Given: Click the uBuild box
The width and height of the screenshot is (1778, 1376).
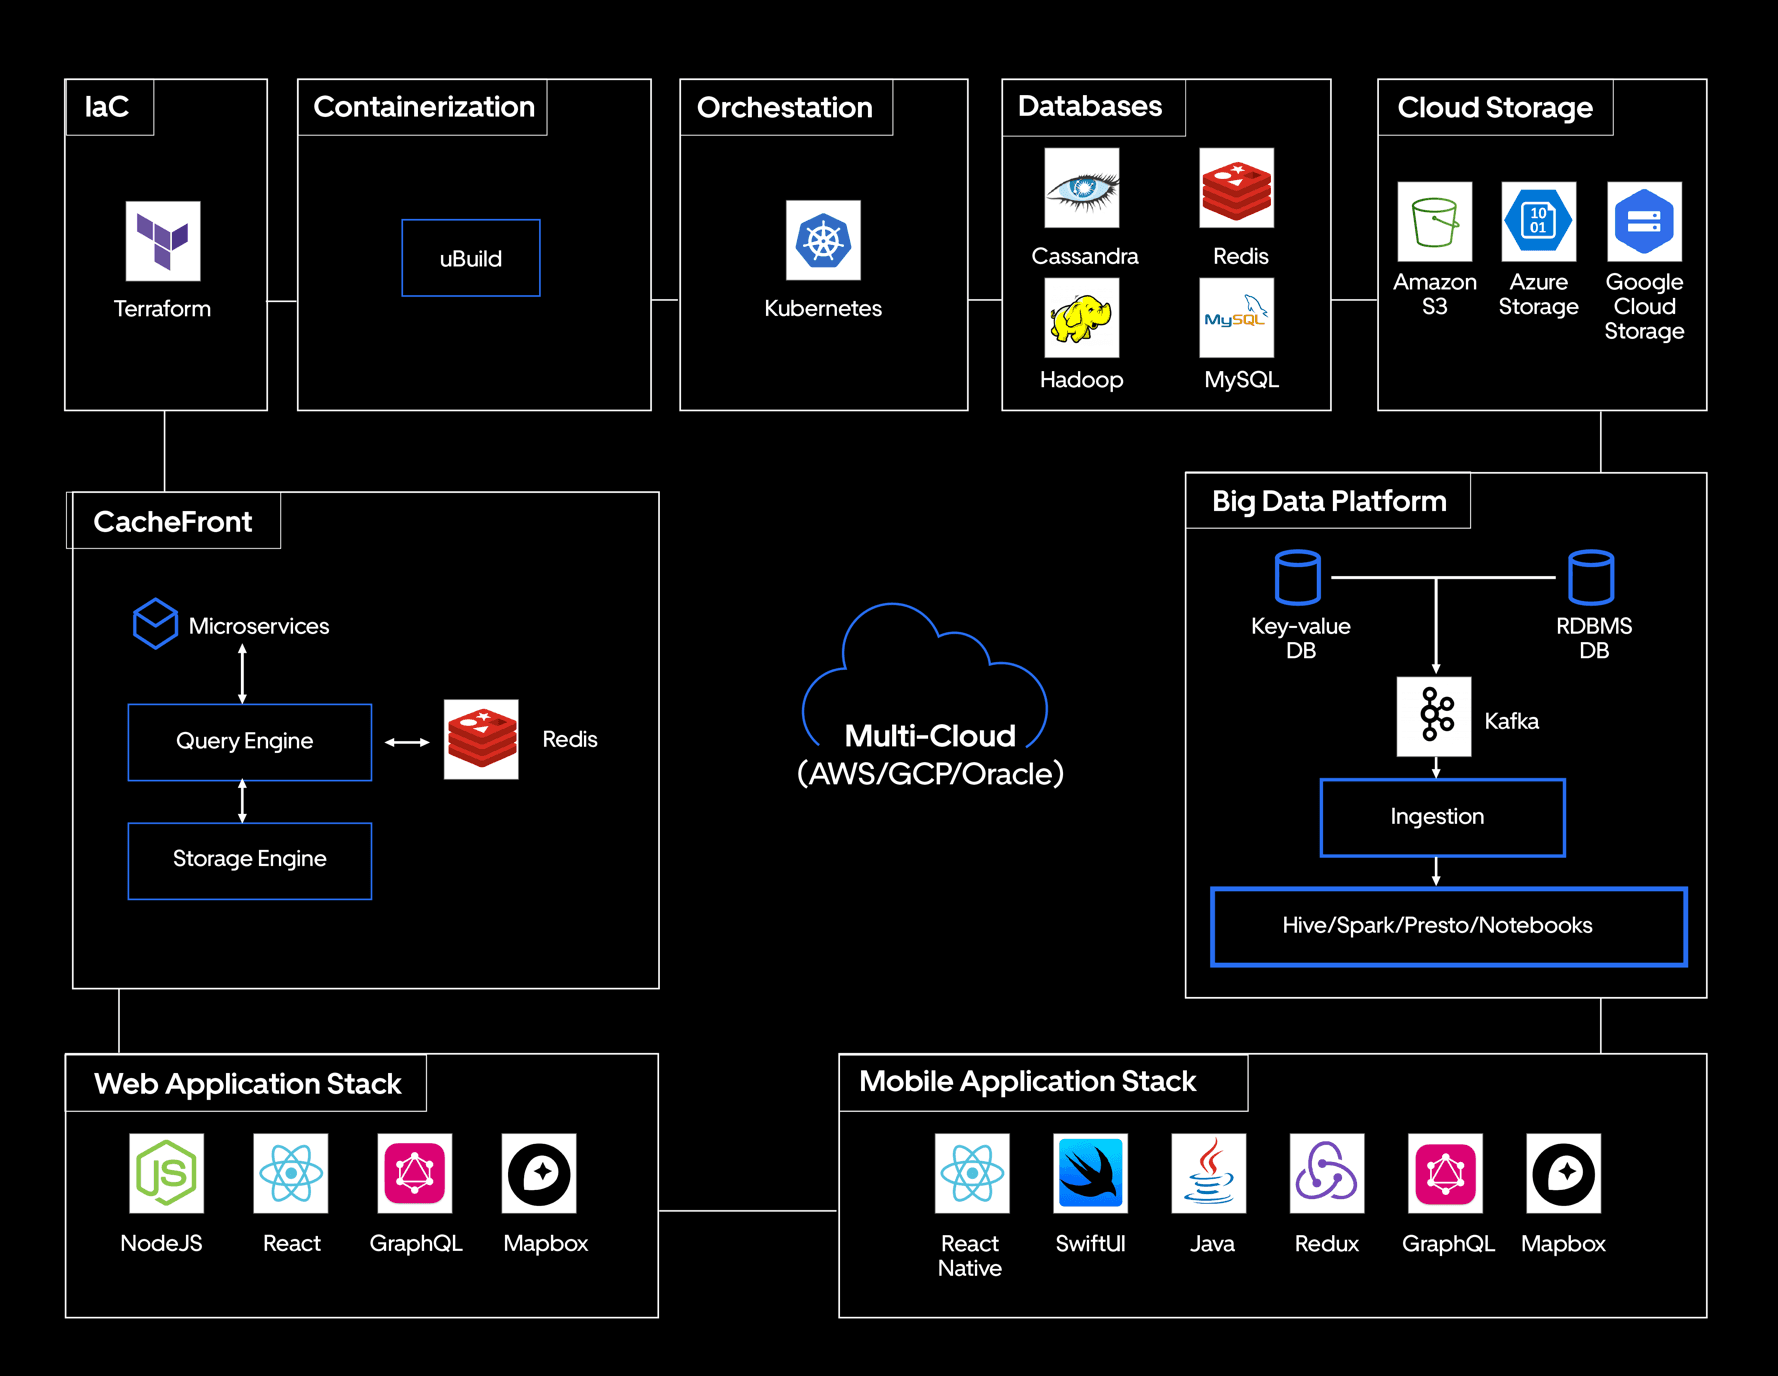Looking at the screenshot, I should (471, 258).
